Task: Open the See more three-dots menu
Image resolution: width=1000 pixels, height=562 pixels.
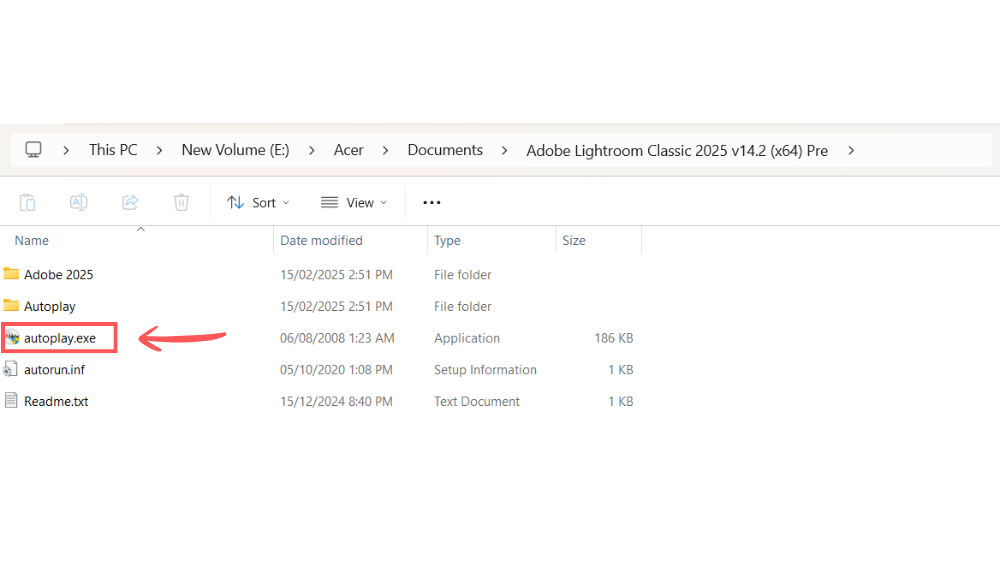Action: click(431, 202)
